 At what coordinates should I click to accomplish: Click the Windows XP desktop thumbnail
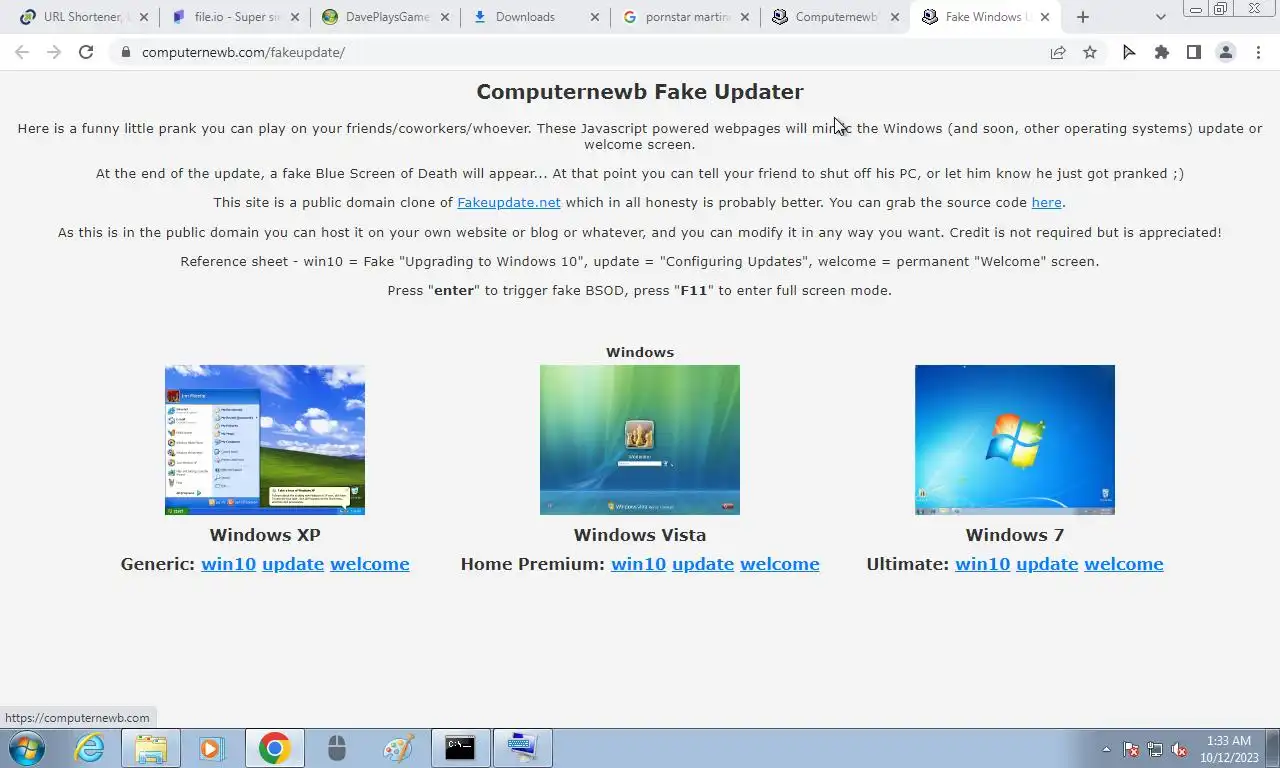tap(265, 440)
